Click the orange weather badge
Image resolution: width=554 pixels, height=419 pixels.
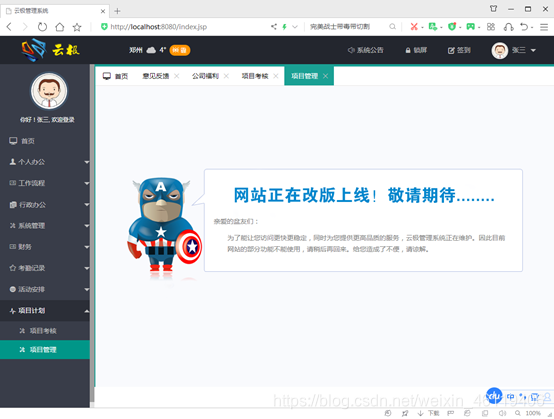(180, 50)
